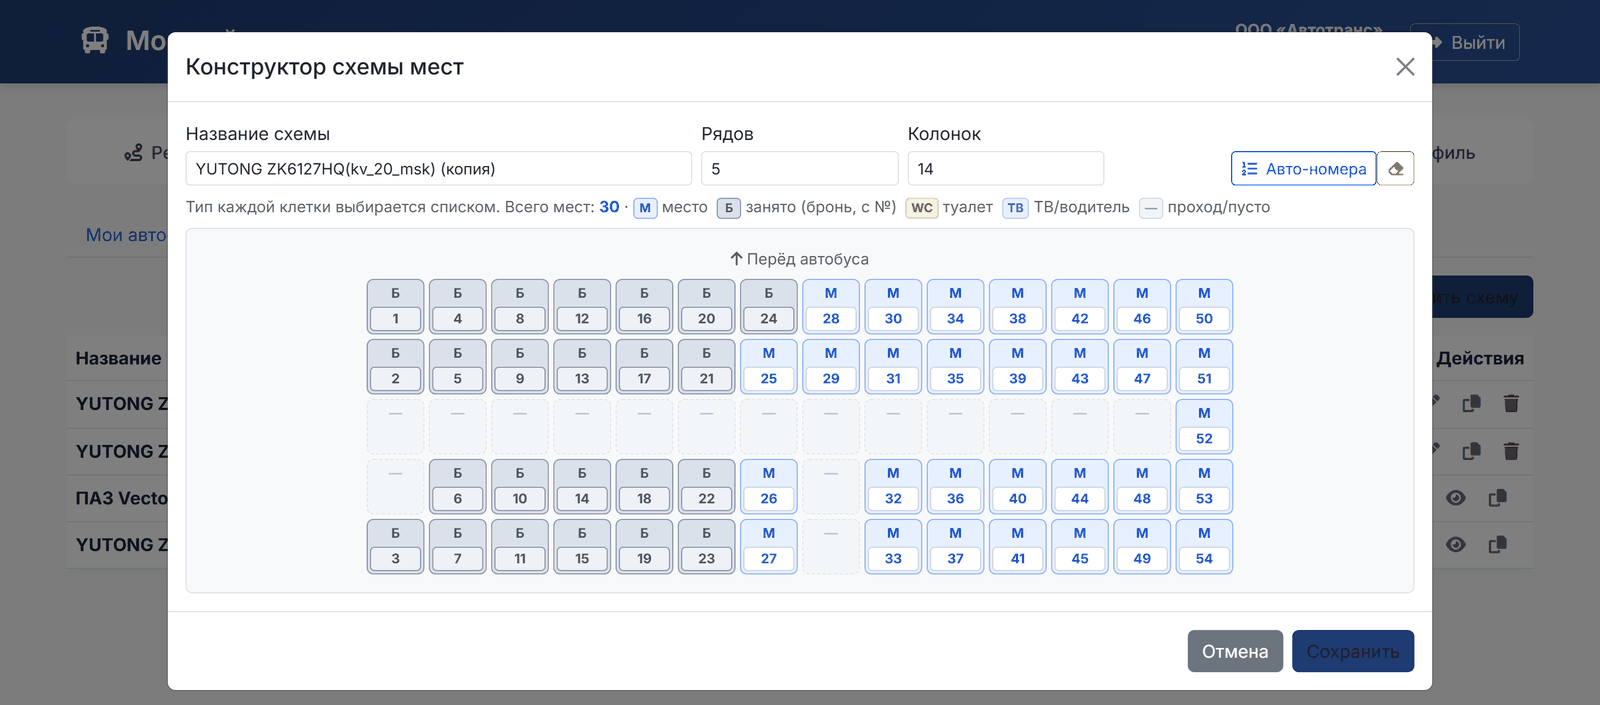Click the copy icon in second table row
The width and height of the screenshot is (1600, 705).
click(x=1471, y=451)
